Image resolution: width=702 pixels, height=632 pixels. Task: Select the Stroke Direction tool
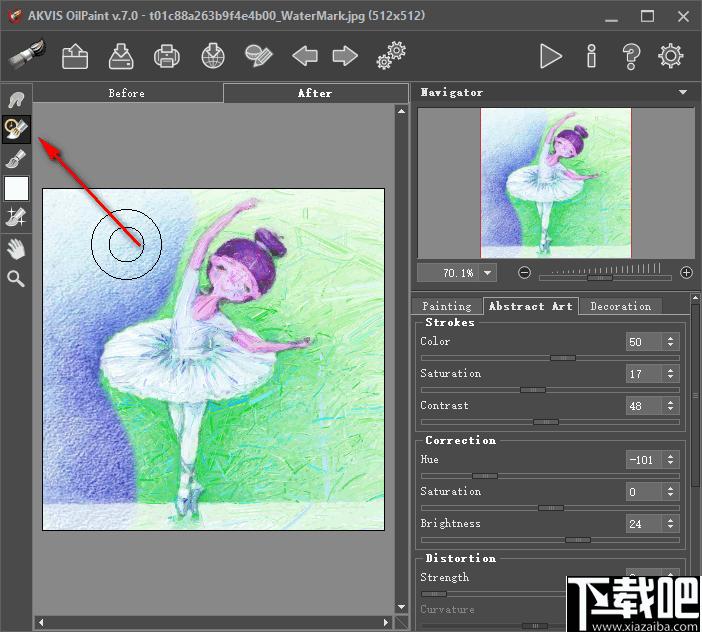17,99
